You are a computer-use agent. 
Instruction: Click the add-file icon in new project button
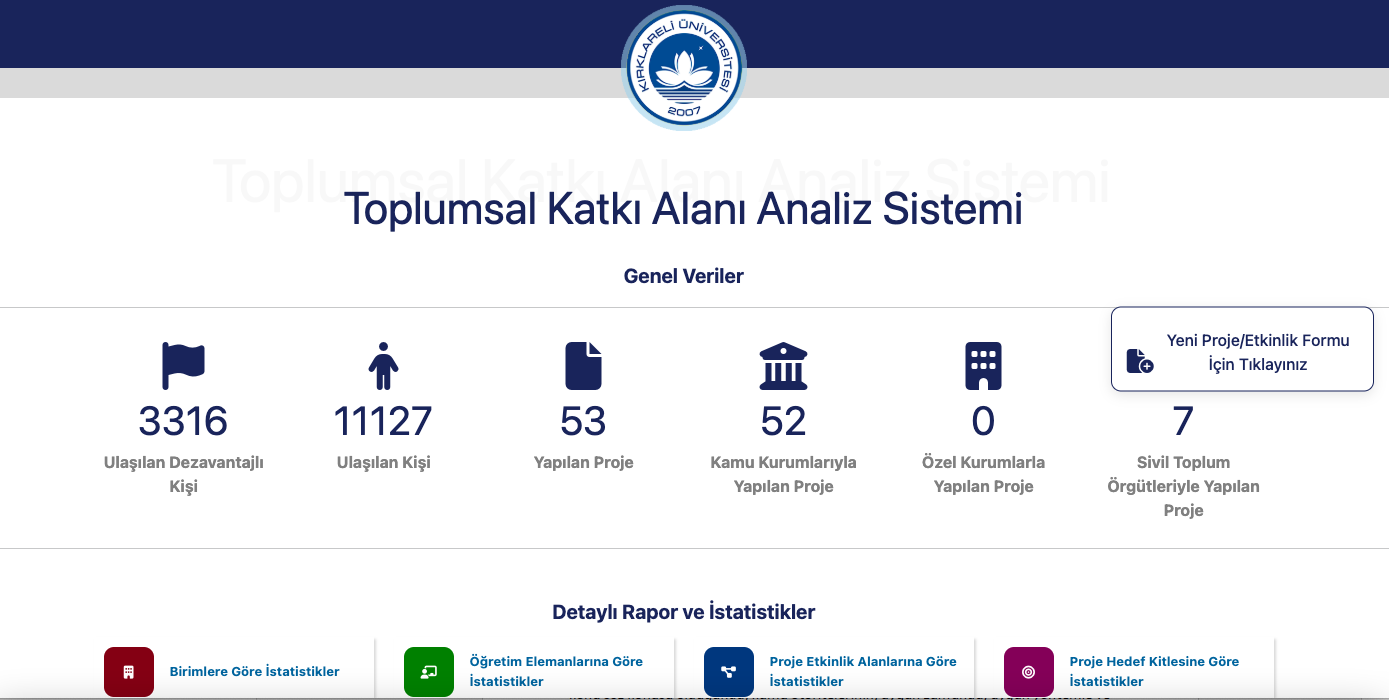1139,361
